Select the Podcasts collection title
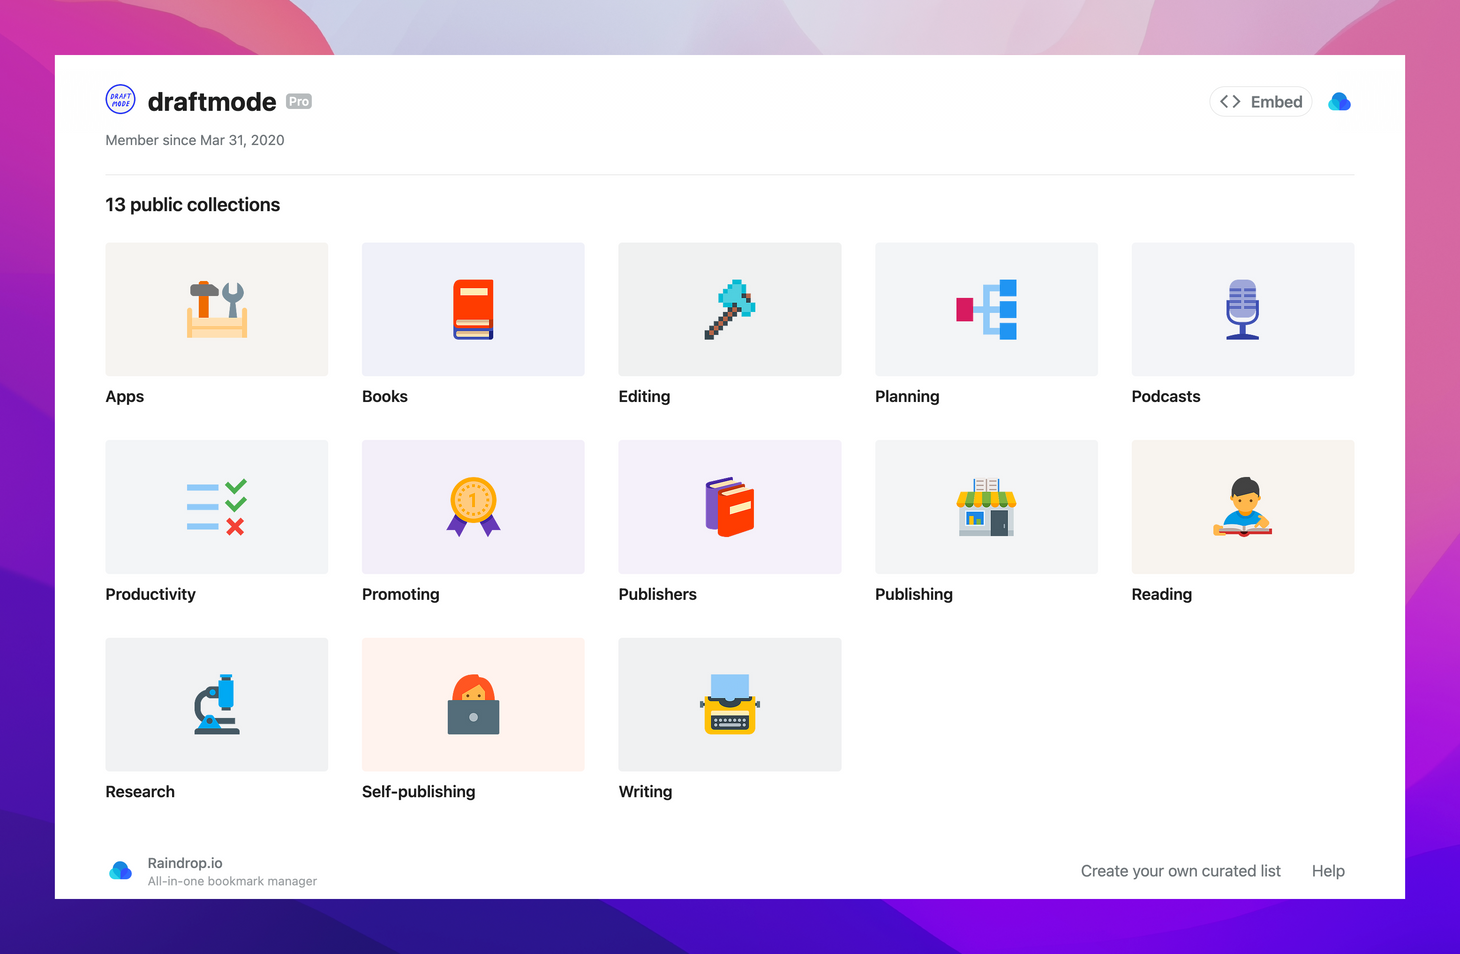The image size is (1460, 954). click(1166, 396)
